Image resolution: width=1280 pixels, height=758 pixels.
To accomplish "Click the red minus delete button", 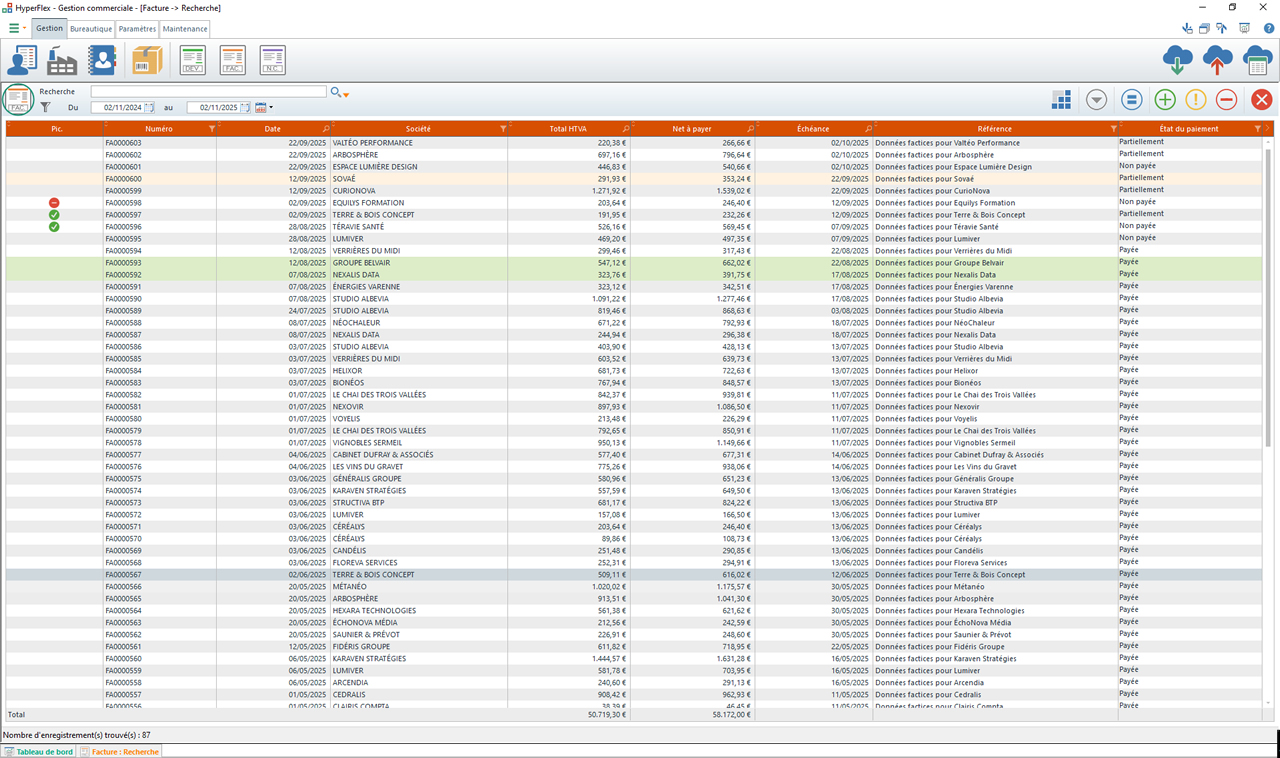I will (1226, 99).
